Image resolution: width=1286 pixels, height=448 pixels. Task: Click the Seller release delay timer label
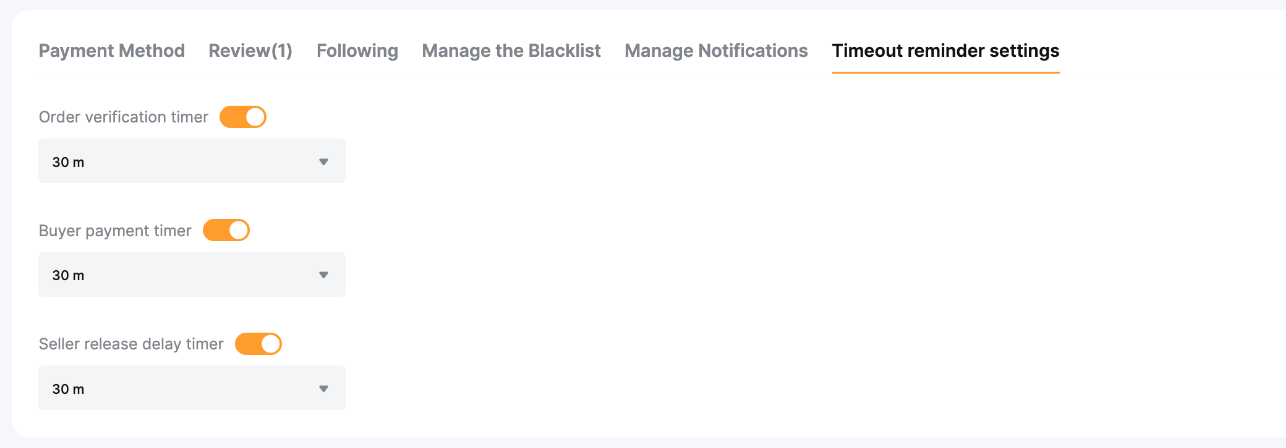click(x=131, y=344)
